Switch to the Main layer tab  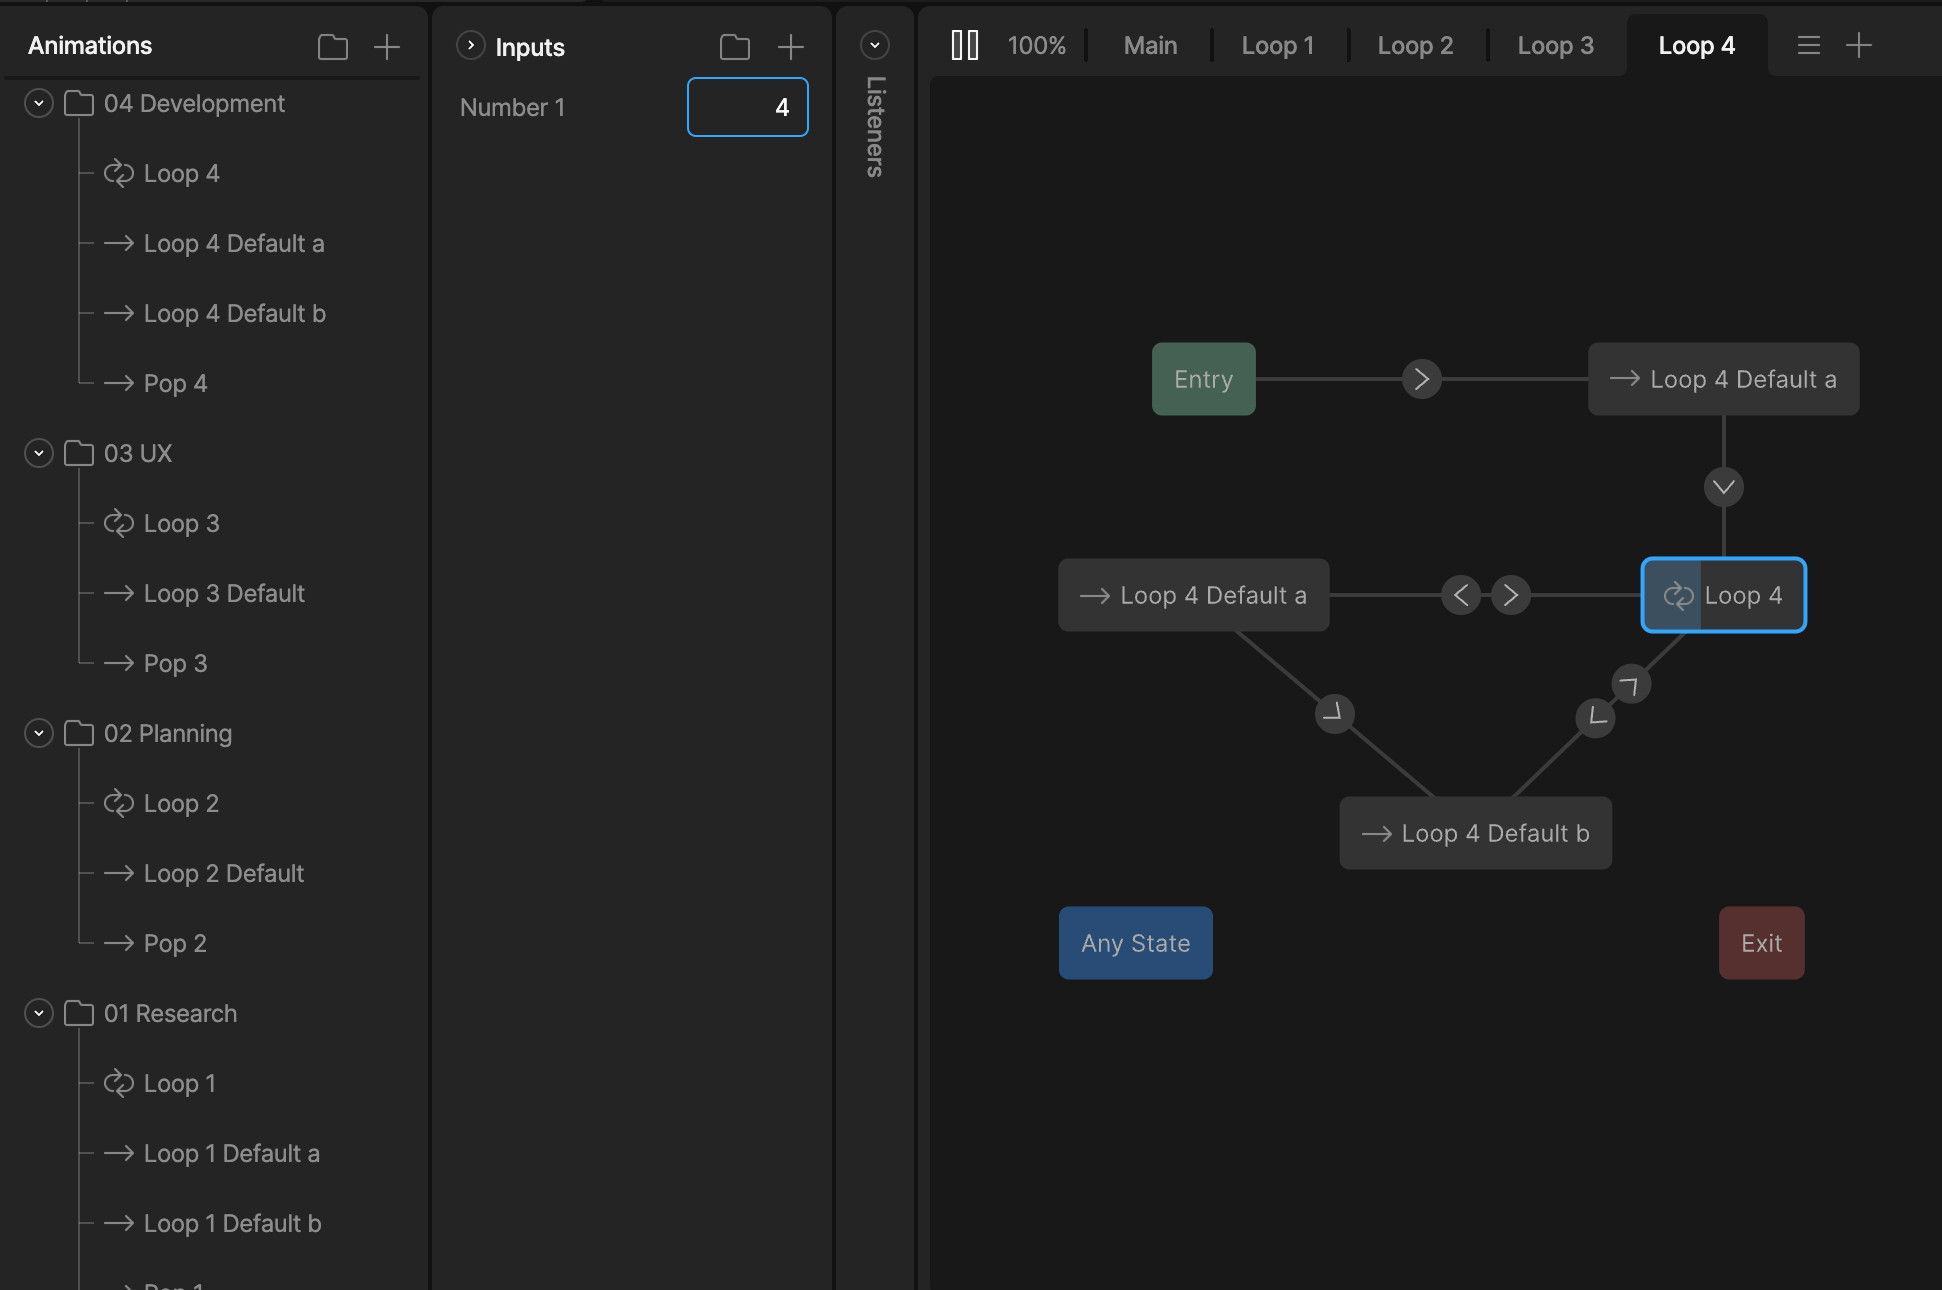[1150, 45]
